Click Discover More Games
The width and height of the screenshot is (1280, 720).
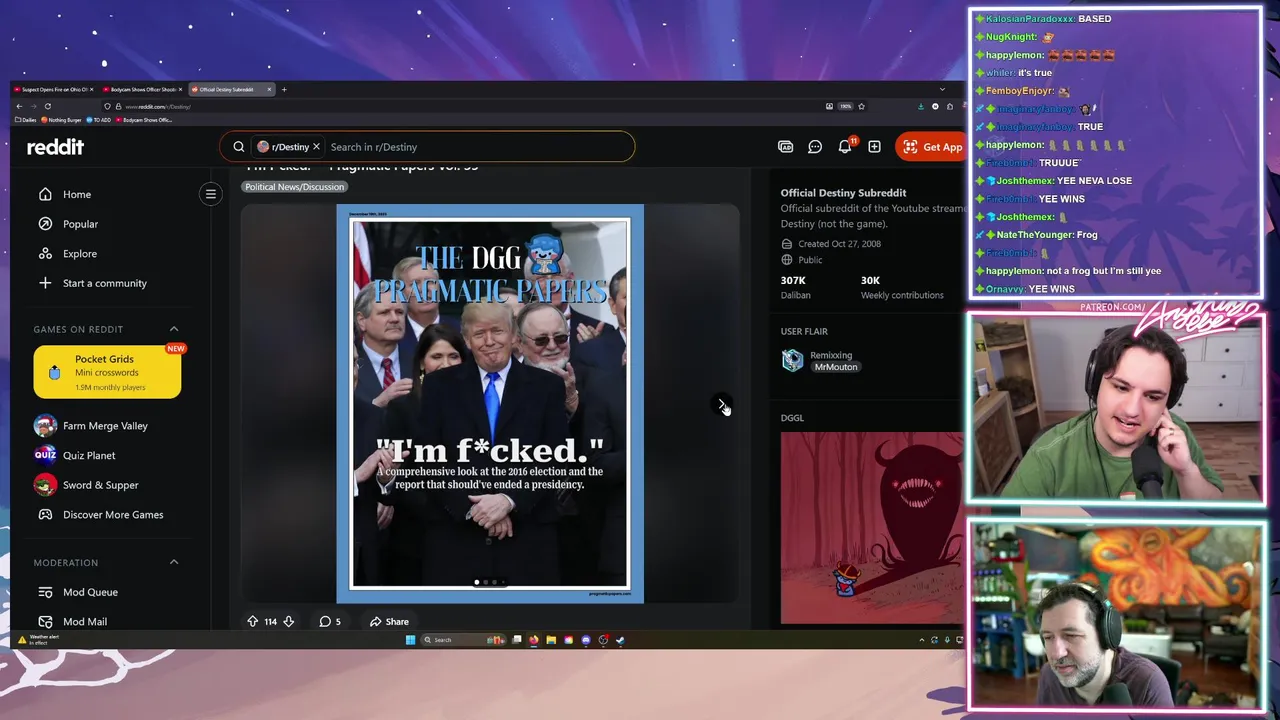[113, 514]
